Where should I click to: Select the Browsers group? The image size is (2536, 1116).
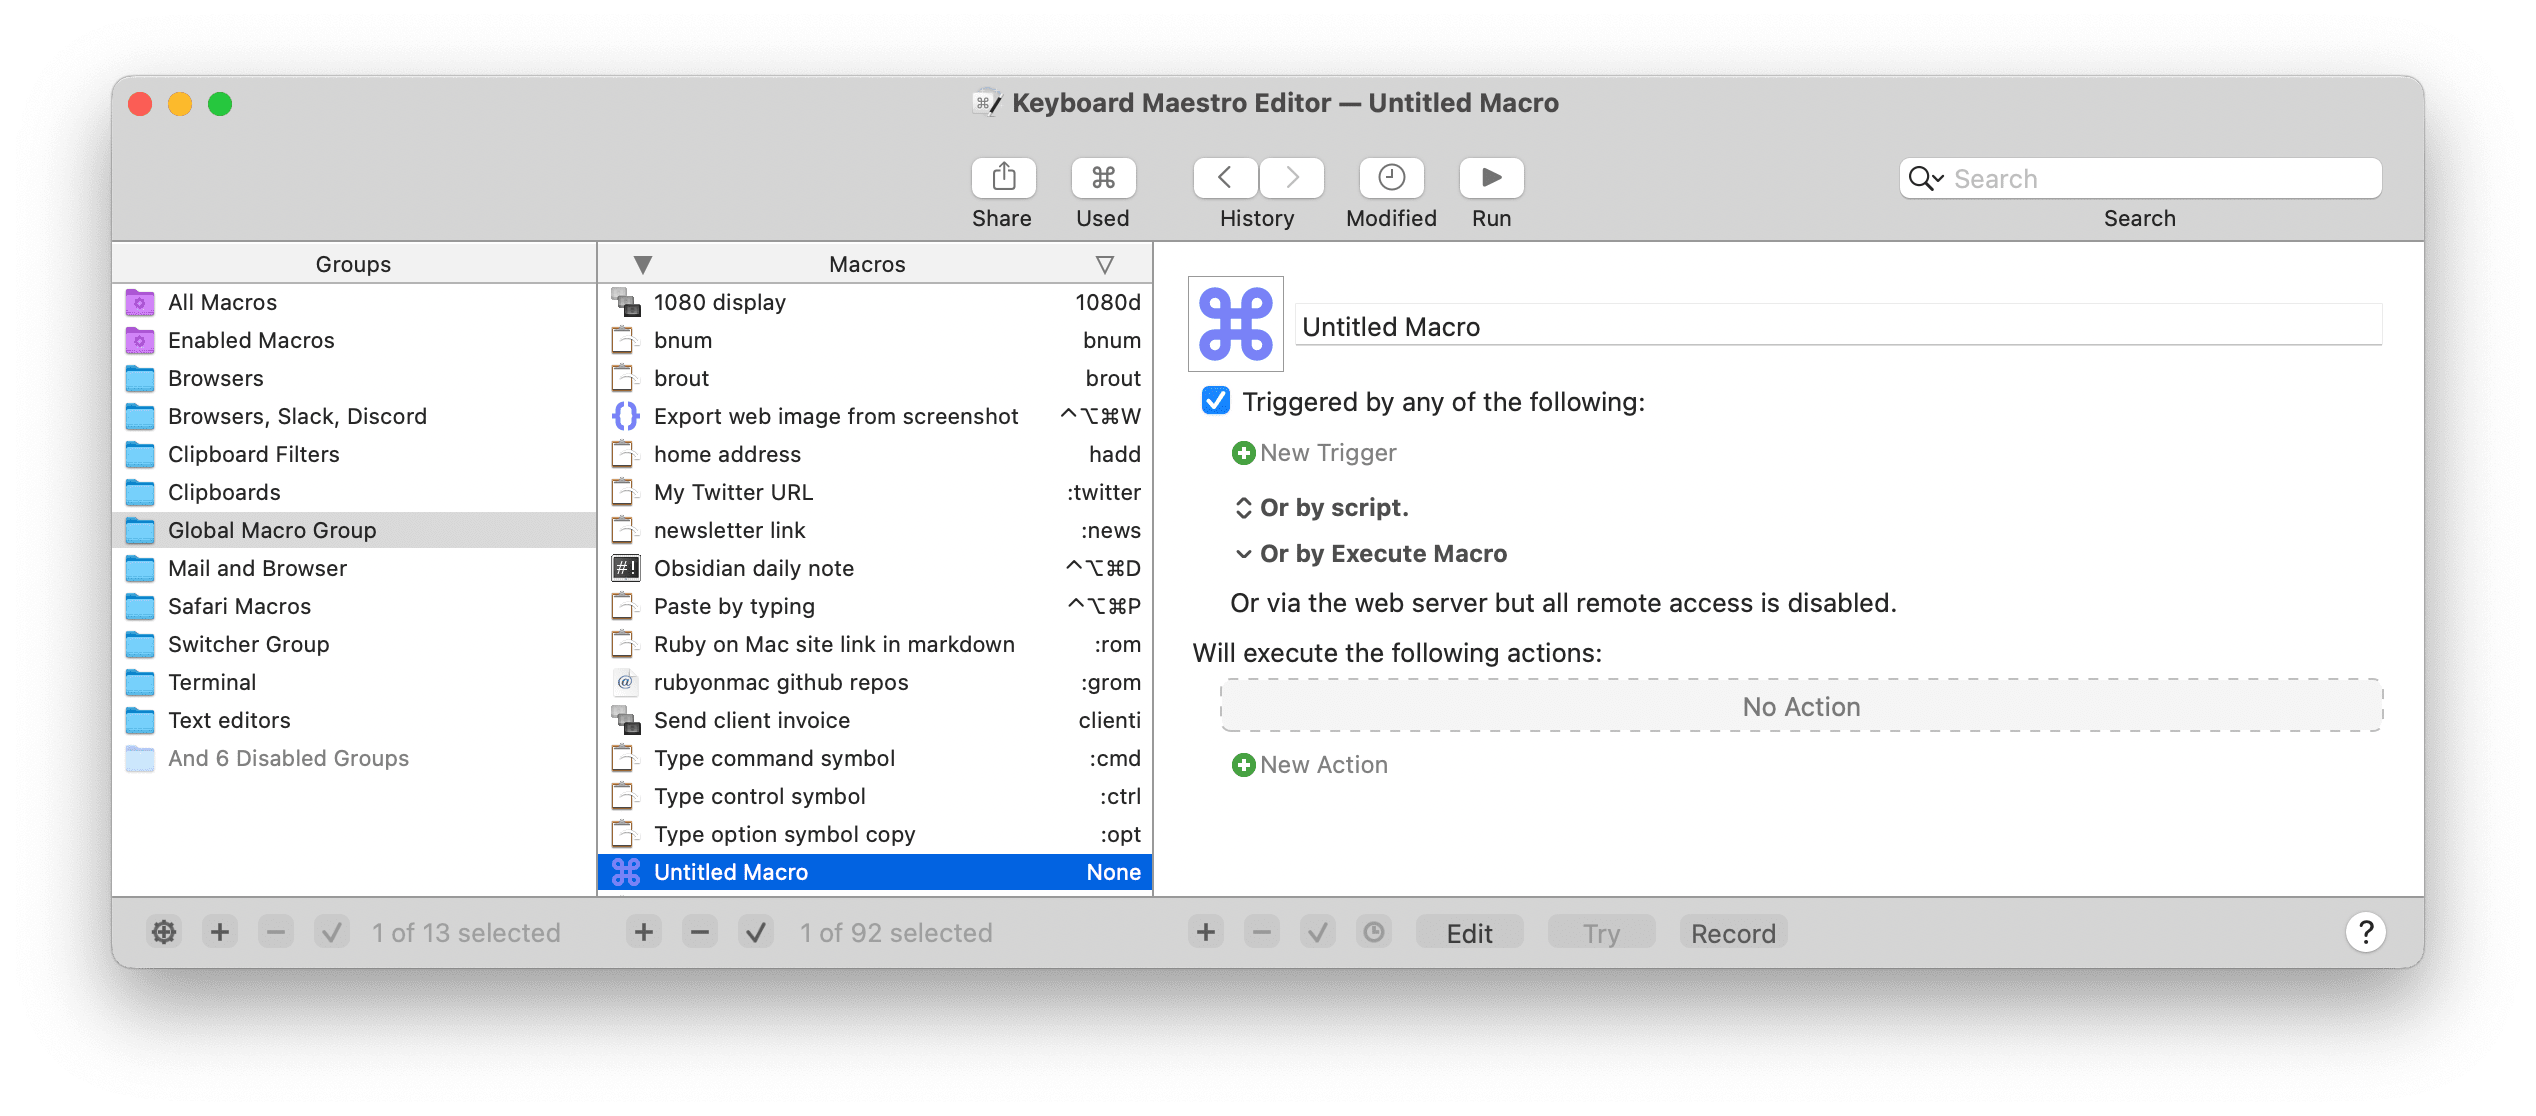[354, 378]
